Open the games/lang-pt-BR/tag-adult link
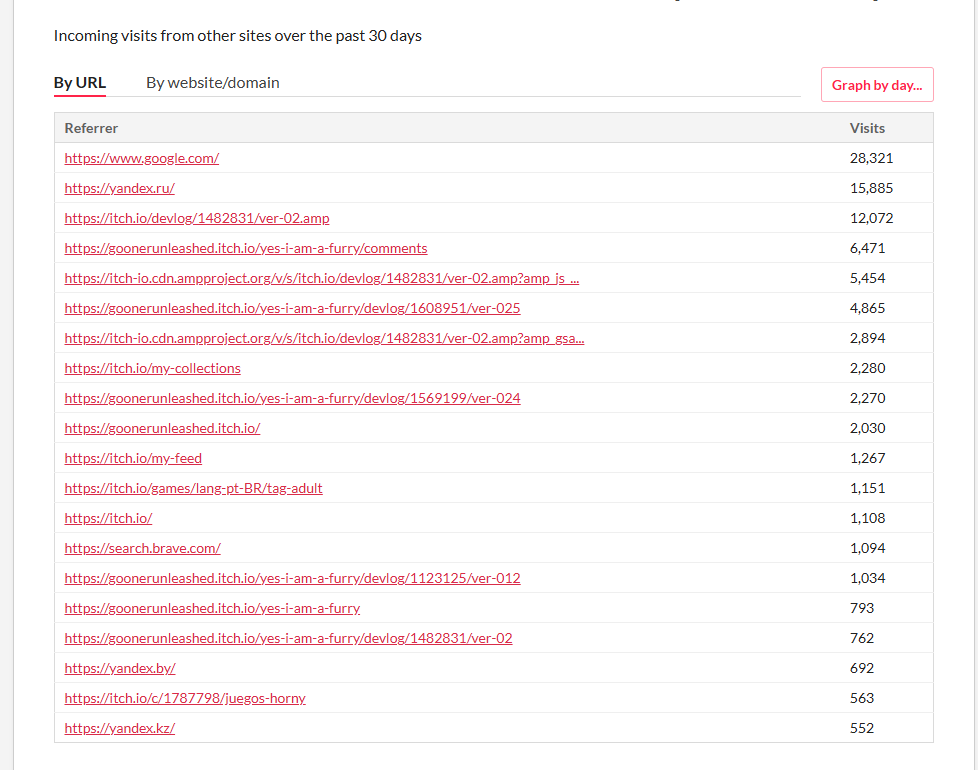This screenshot has height=770, width=978. coord(193,488)
